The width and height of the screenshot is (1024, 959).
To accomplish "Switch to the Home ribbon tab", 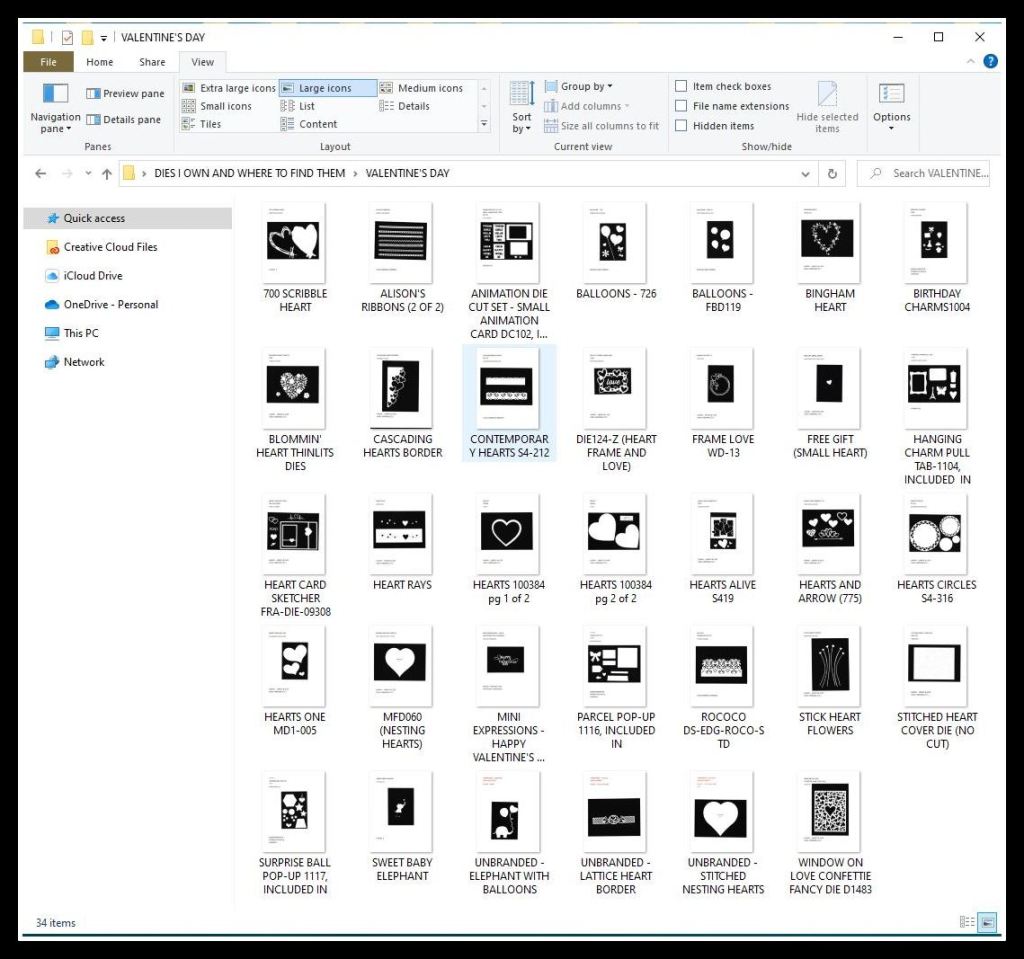I will coord(100,62).
